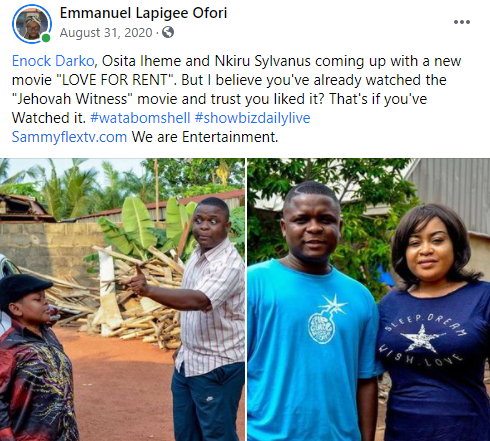Click the "We are Entertainment" text
This screenshot has height=441, width=490.
tap(205, 137)
